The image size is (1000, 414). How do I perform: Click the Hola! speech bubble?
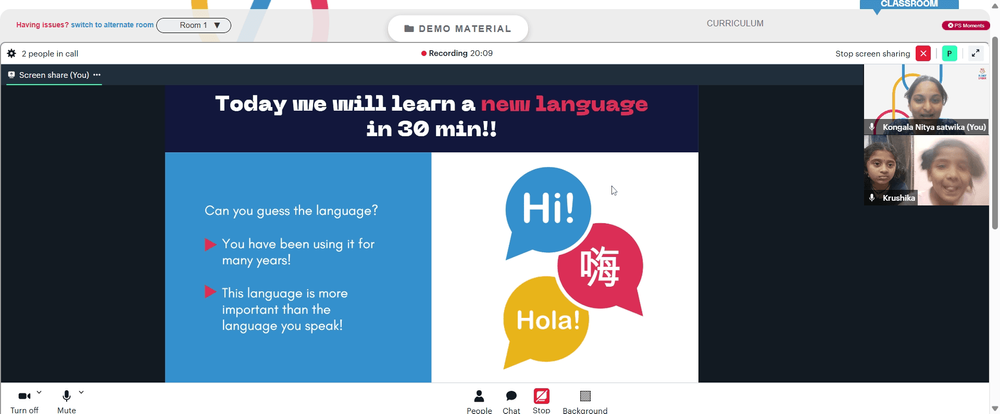point(547,321)
